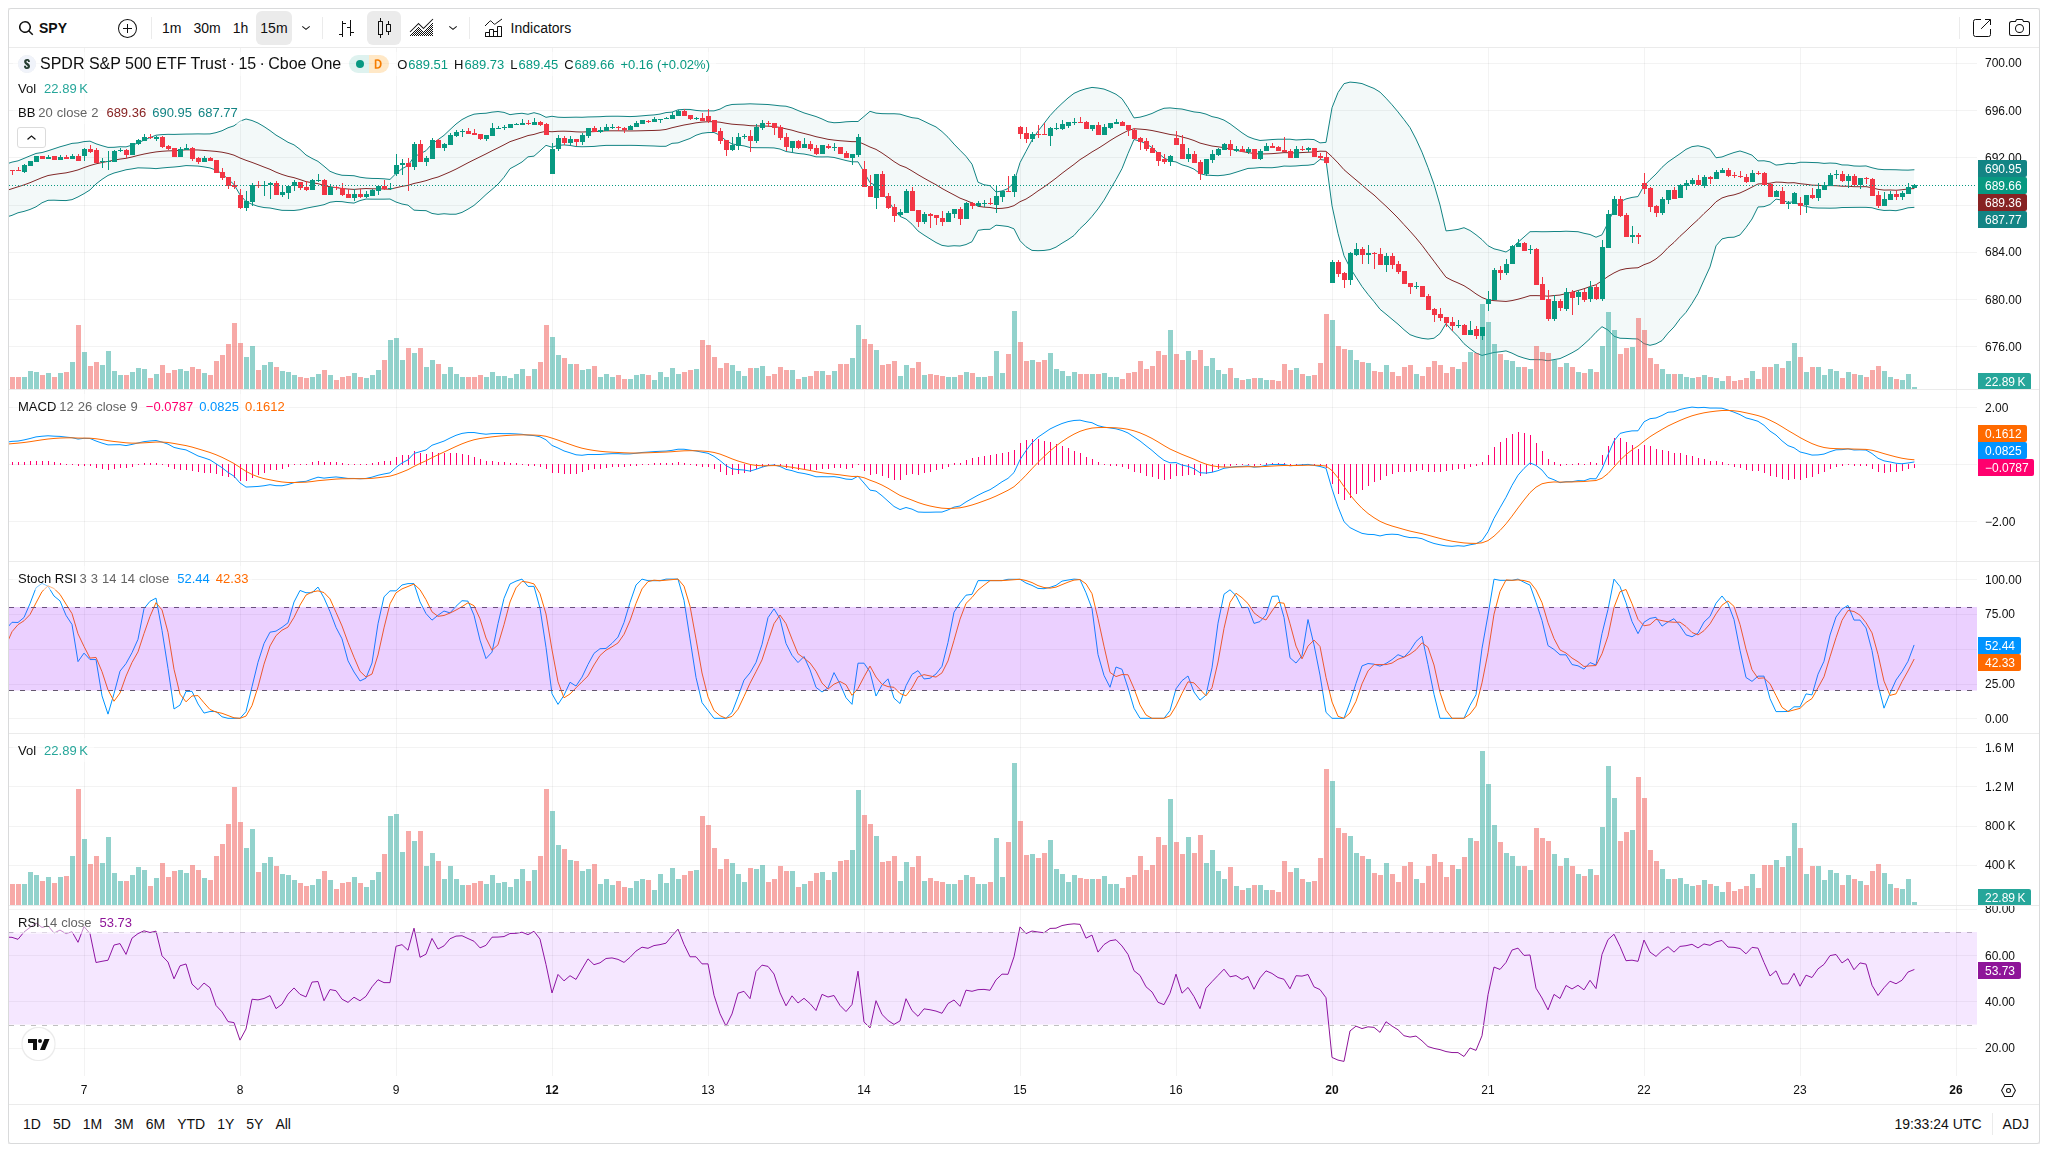Select the YTD date range

tap(190, 1124)
